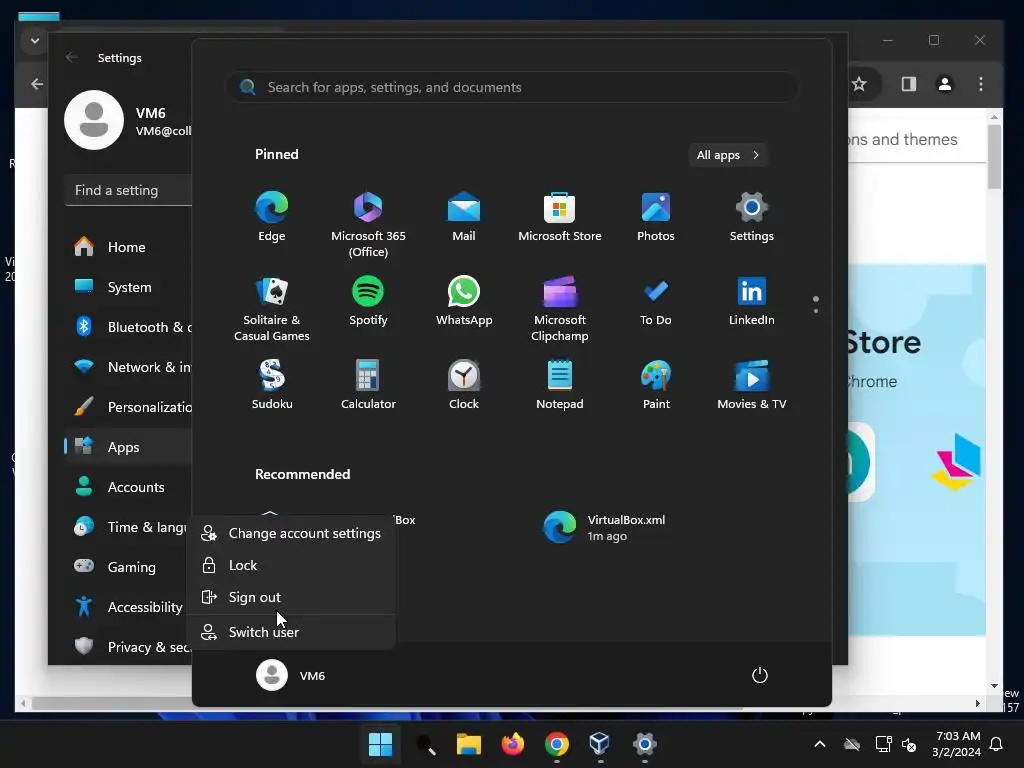Open File Explorer from the taskbar
This screenshot has height=768, width=1024.
[x=468, y=744]
